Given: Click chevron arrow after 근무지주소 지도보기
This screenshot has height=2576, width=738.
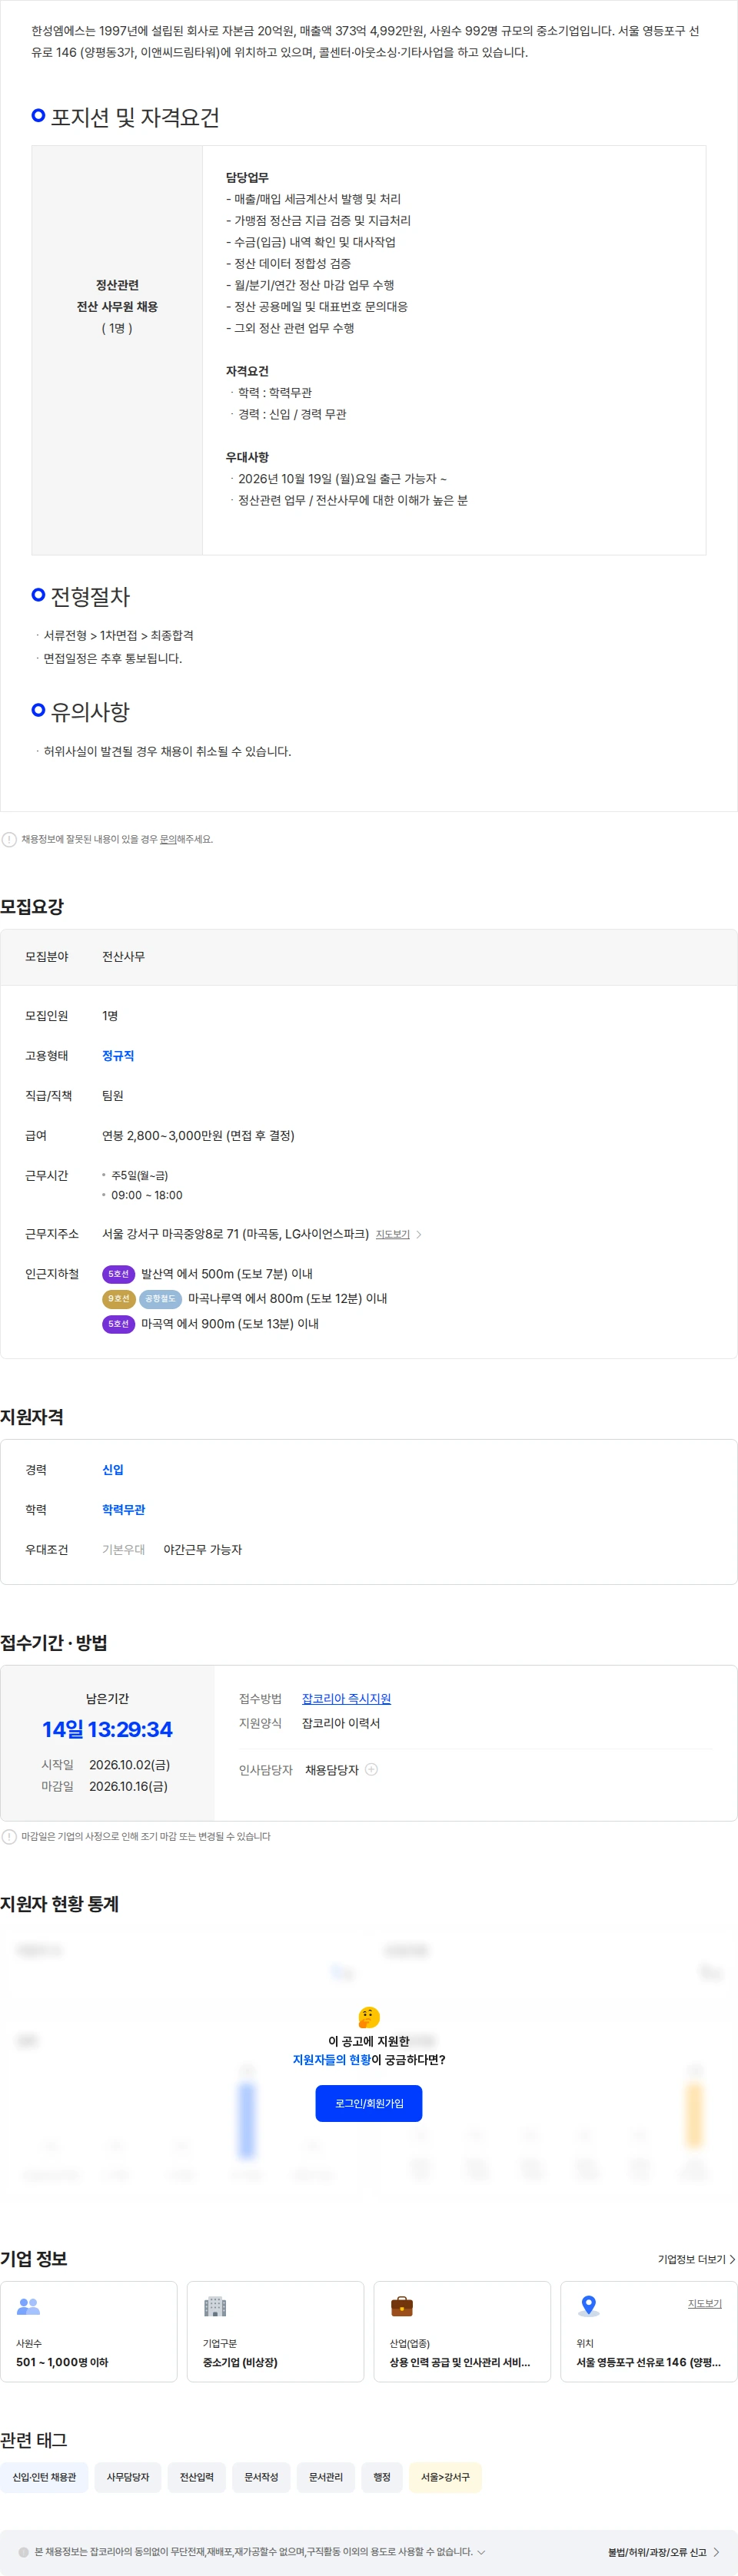Looking at the screenshot, I should point(419,1234).
